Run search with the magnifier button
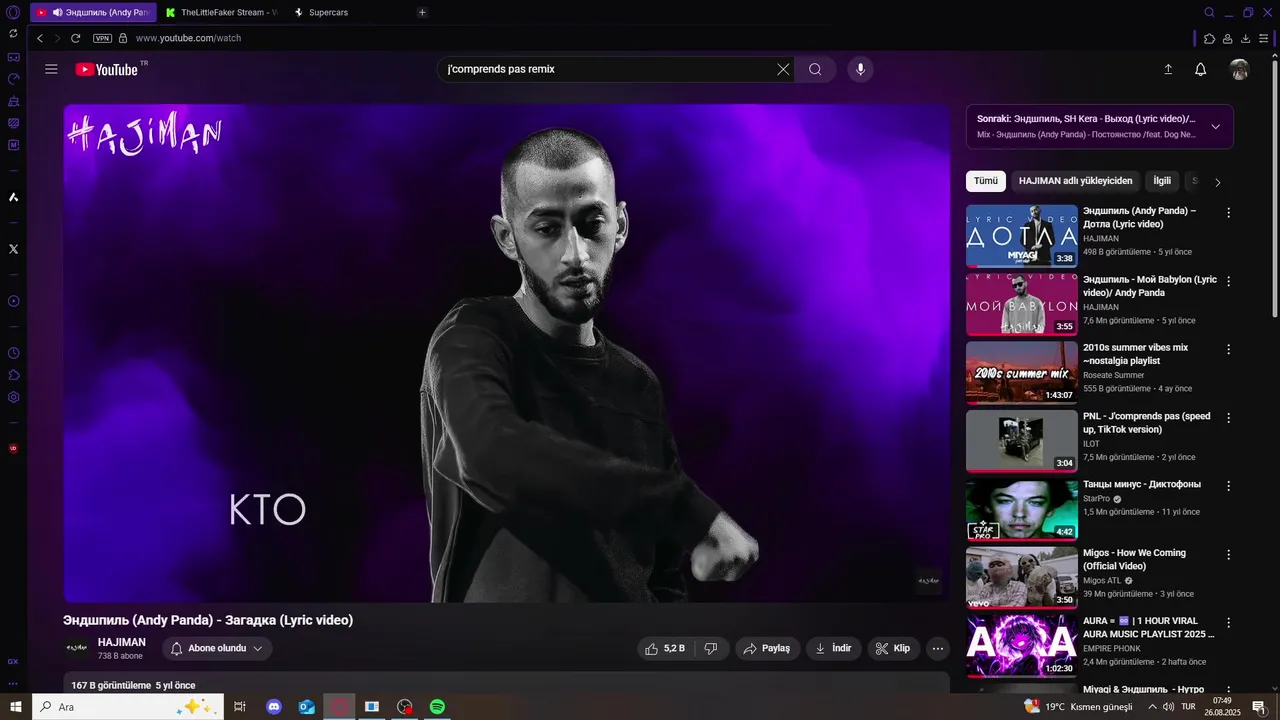This screenshot has width=1280, height=720. [815, 69]
